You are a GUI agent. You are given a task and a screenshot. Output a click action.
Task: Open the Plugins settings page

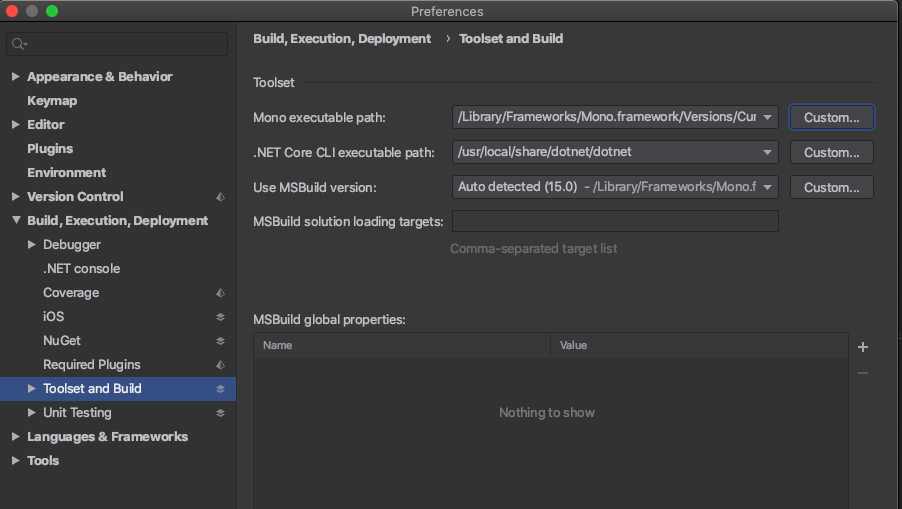pyautogui.click(x=50, y=149)
